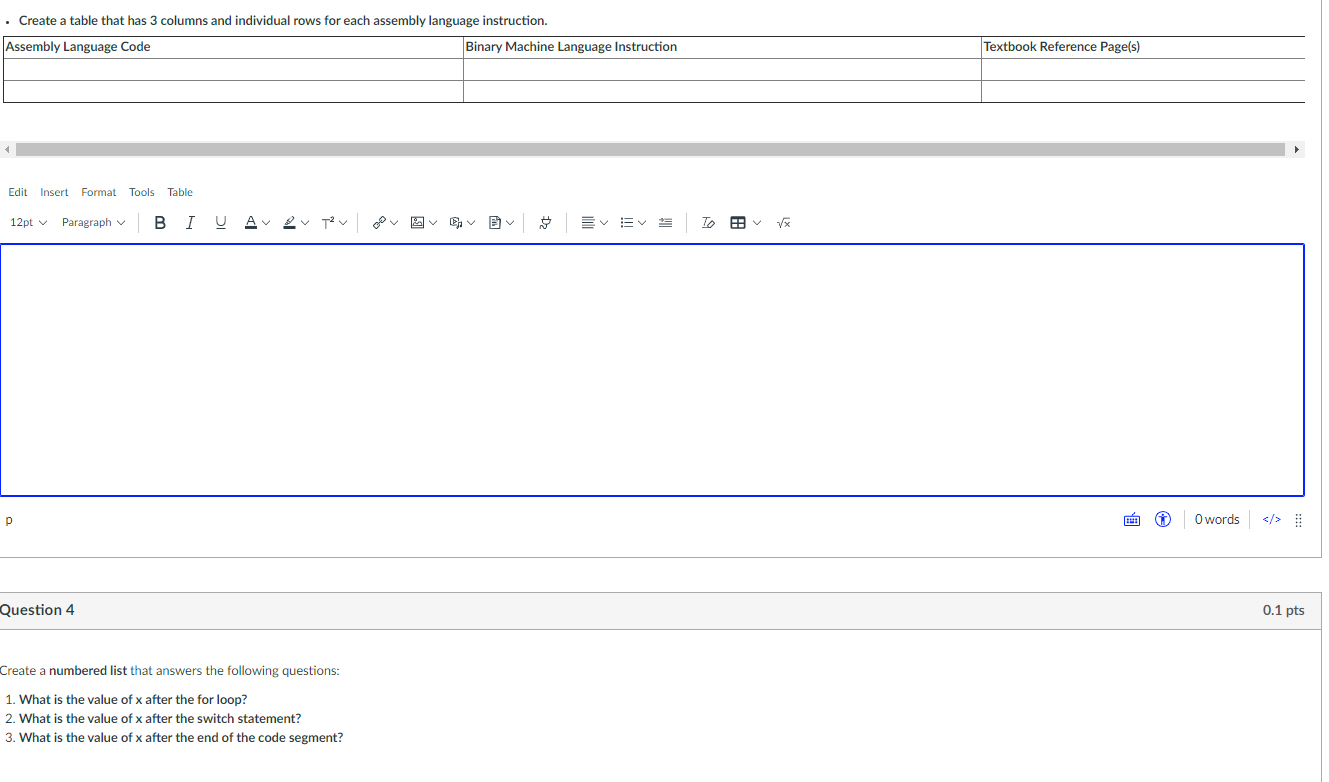Click the scrollbar left arrow
The image size is (1329, 782).
pos(6,149)
